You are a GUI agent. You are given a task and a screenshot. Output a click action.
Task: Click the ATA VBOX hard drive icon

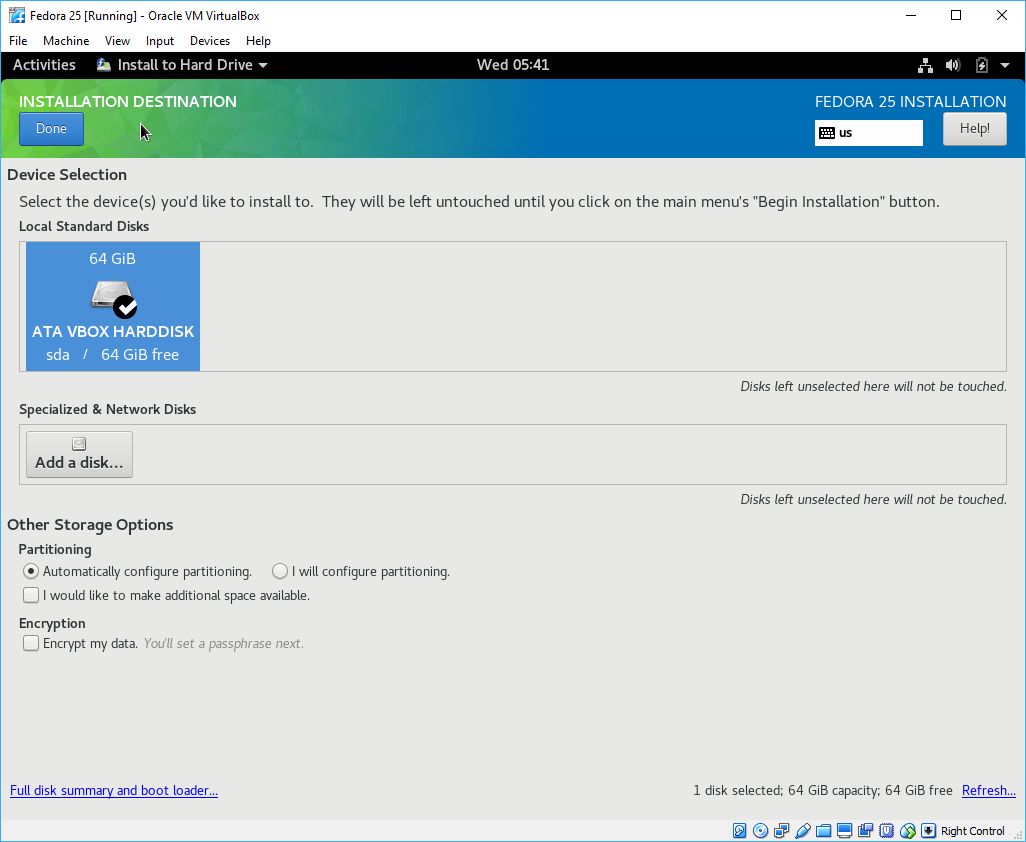[114, 298]
